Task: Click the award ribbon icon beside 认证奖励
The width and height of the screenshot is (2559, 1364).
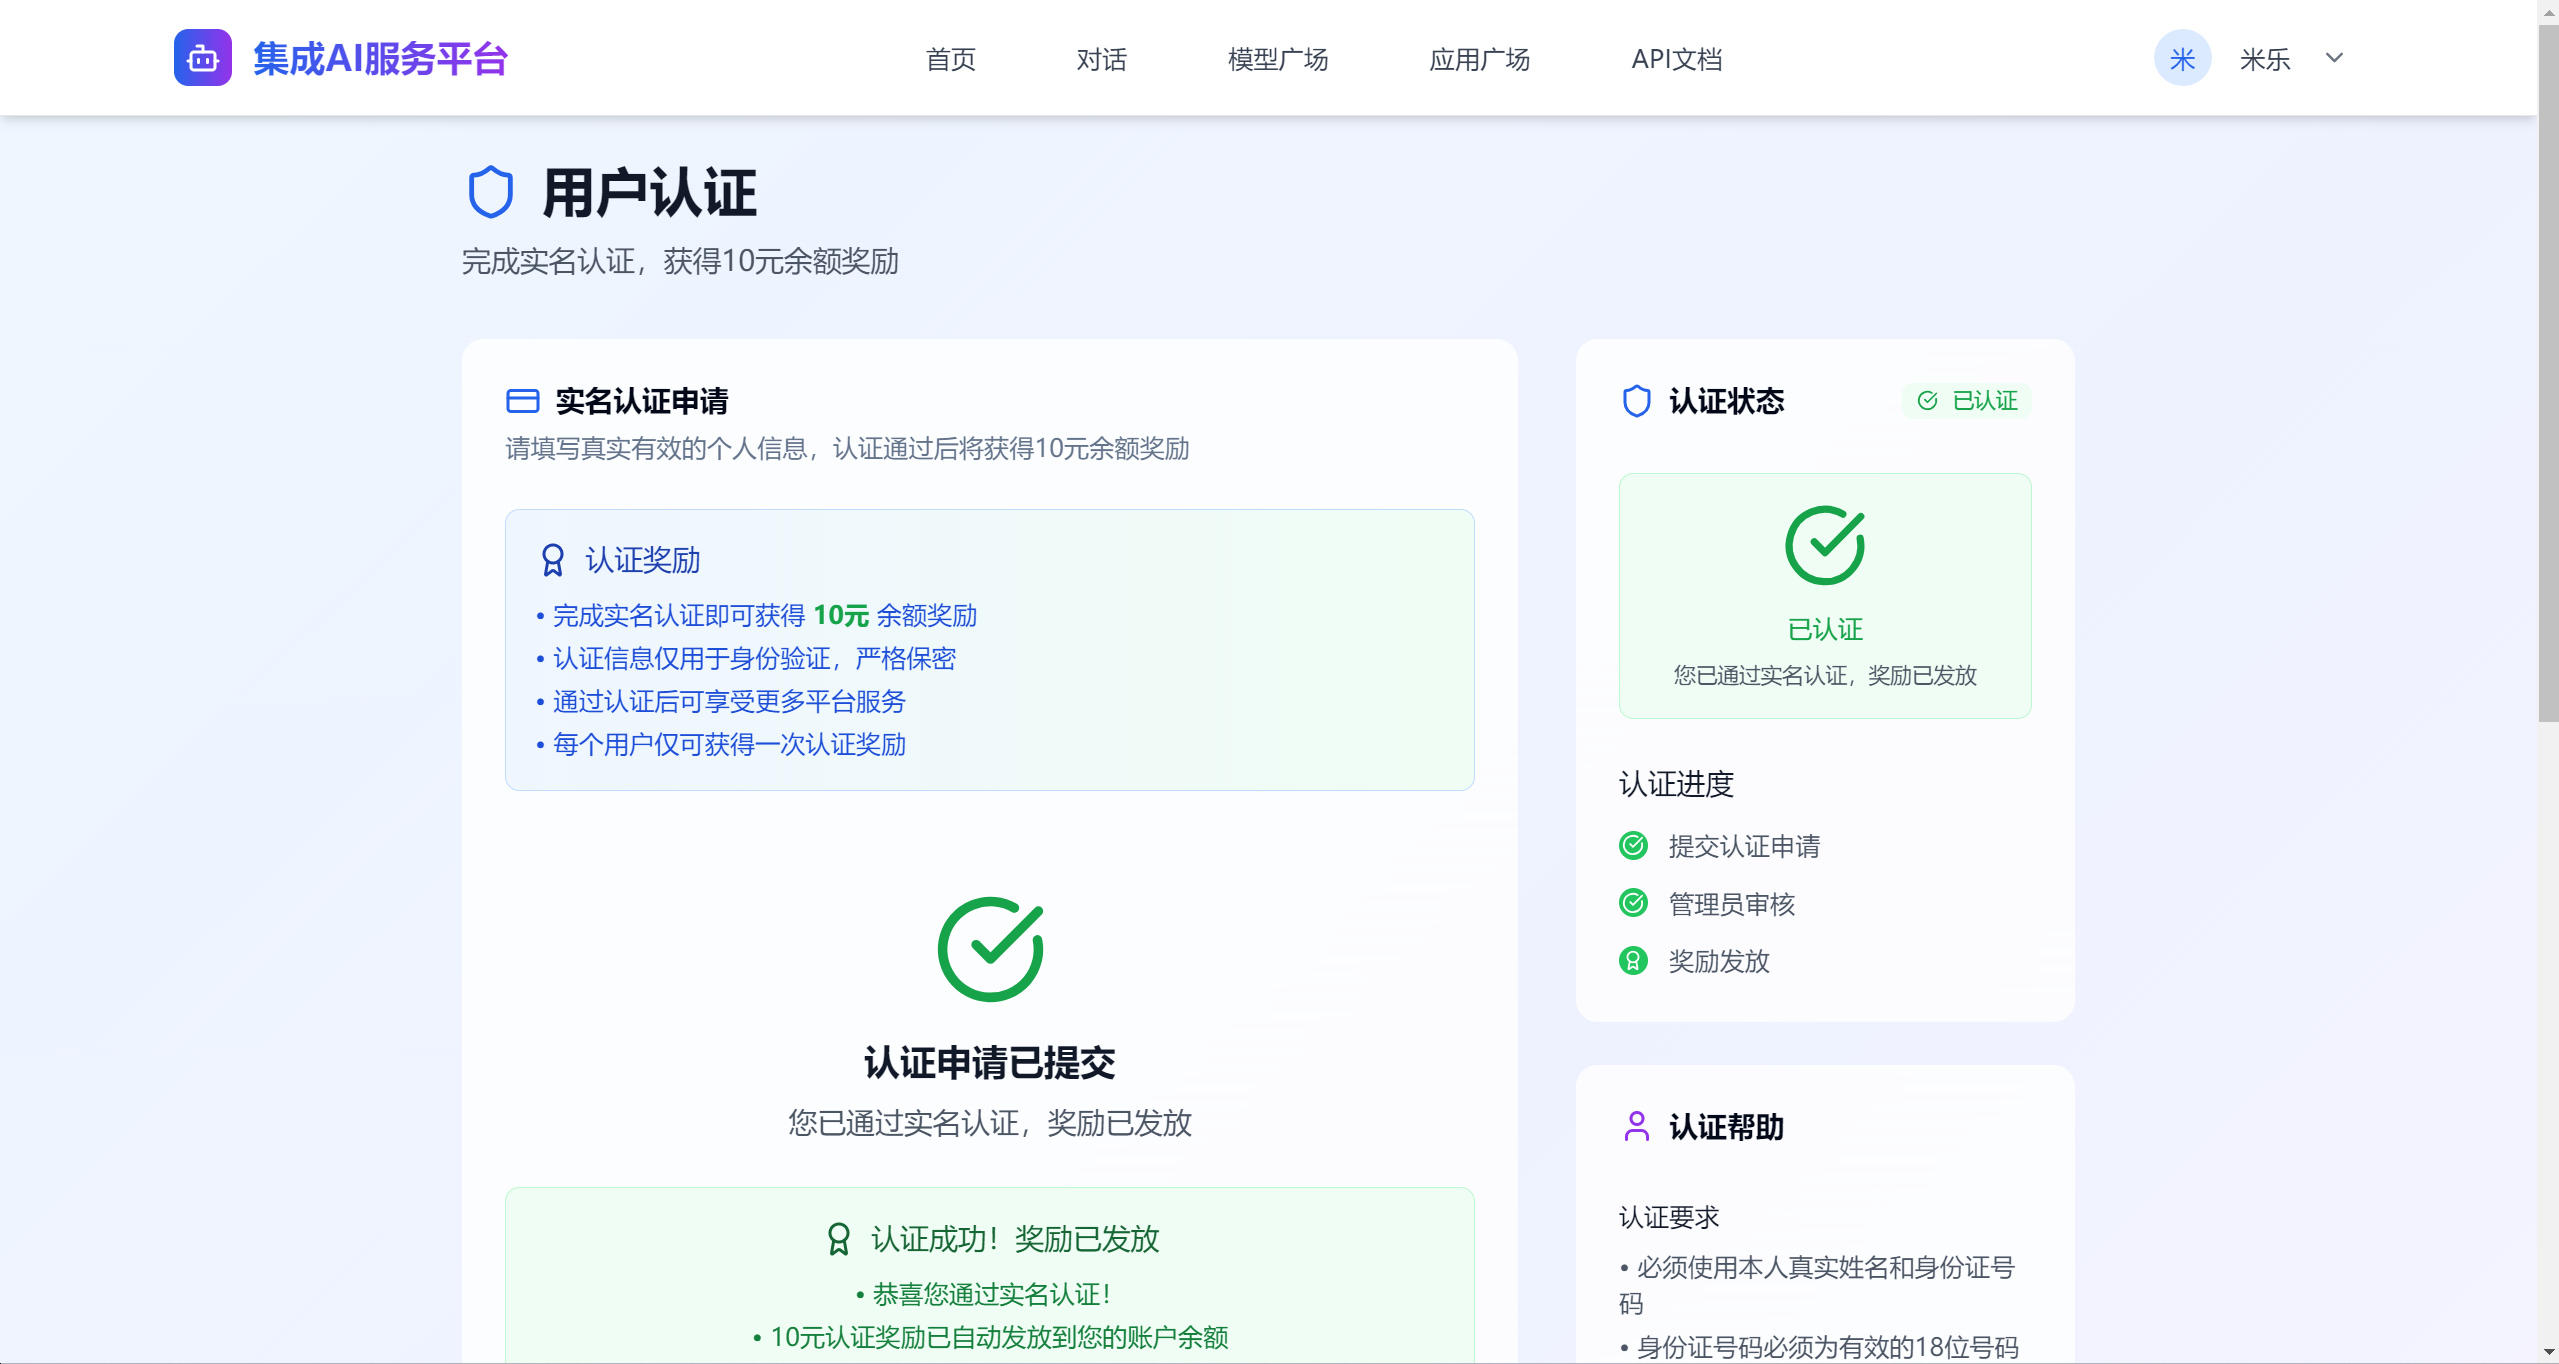Action: pos(552,560)
